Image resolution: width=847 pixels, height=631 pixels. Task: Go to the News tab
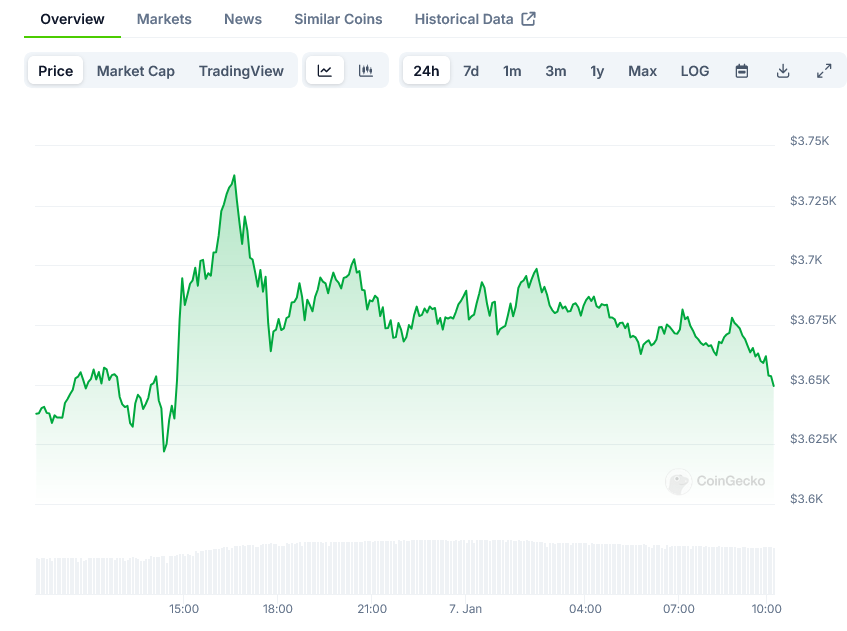click(x=243, y=19)
